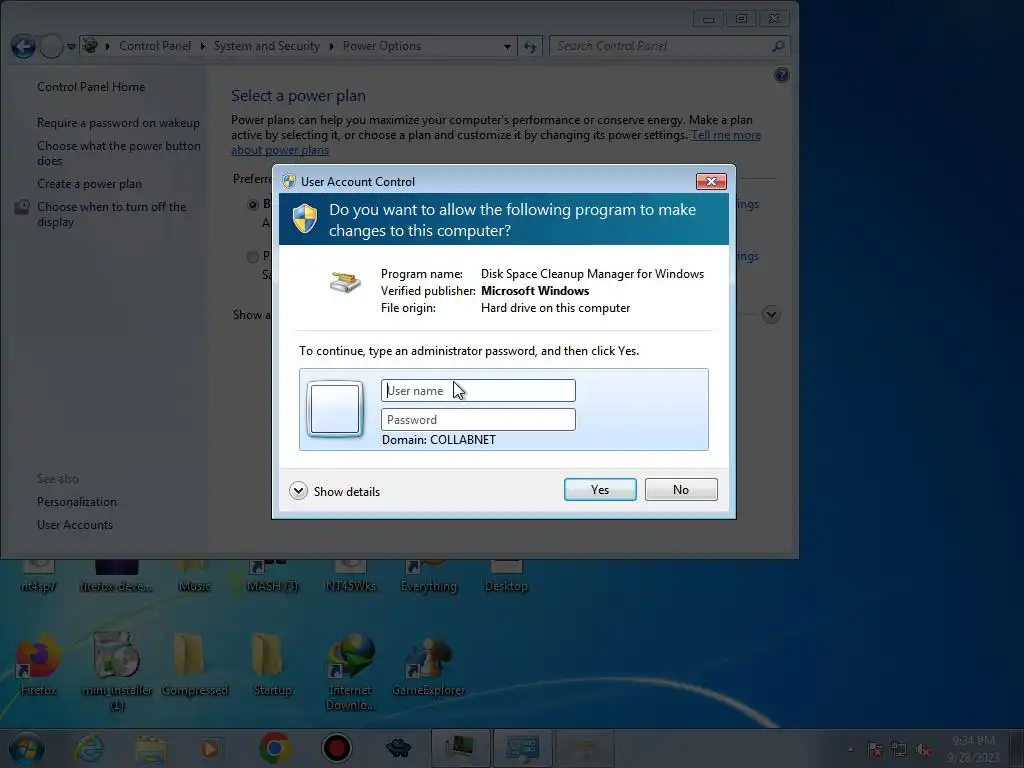Screen dimensions: 1024x768
Task: Click the Control Panel icon in the address bar
Action: (90, 46)
